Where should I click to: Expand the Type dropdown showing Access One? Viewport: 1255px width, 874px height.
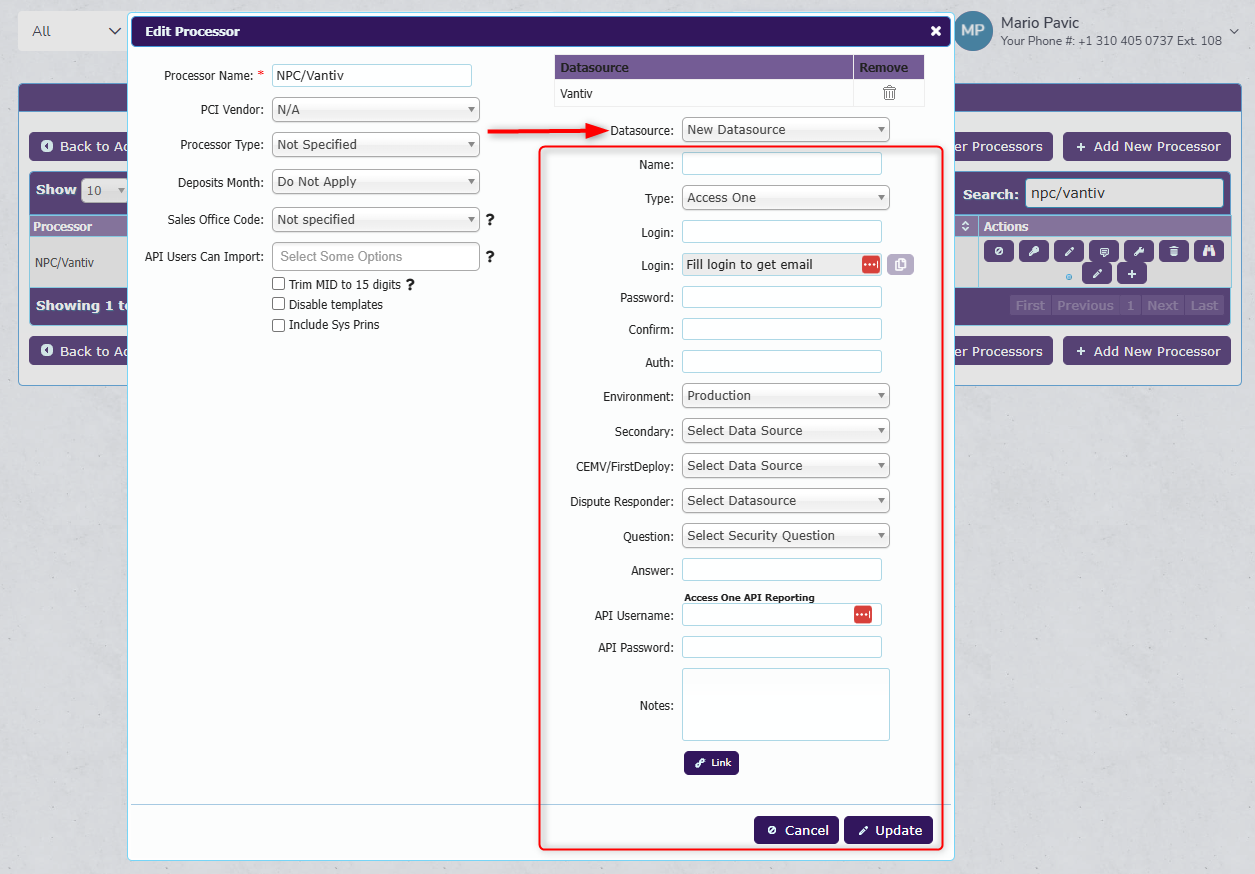786,198
